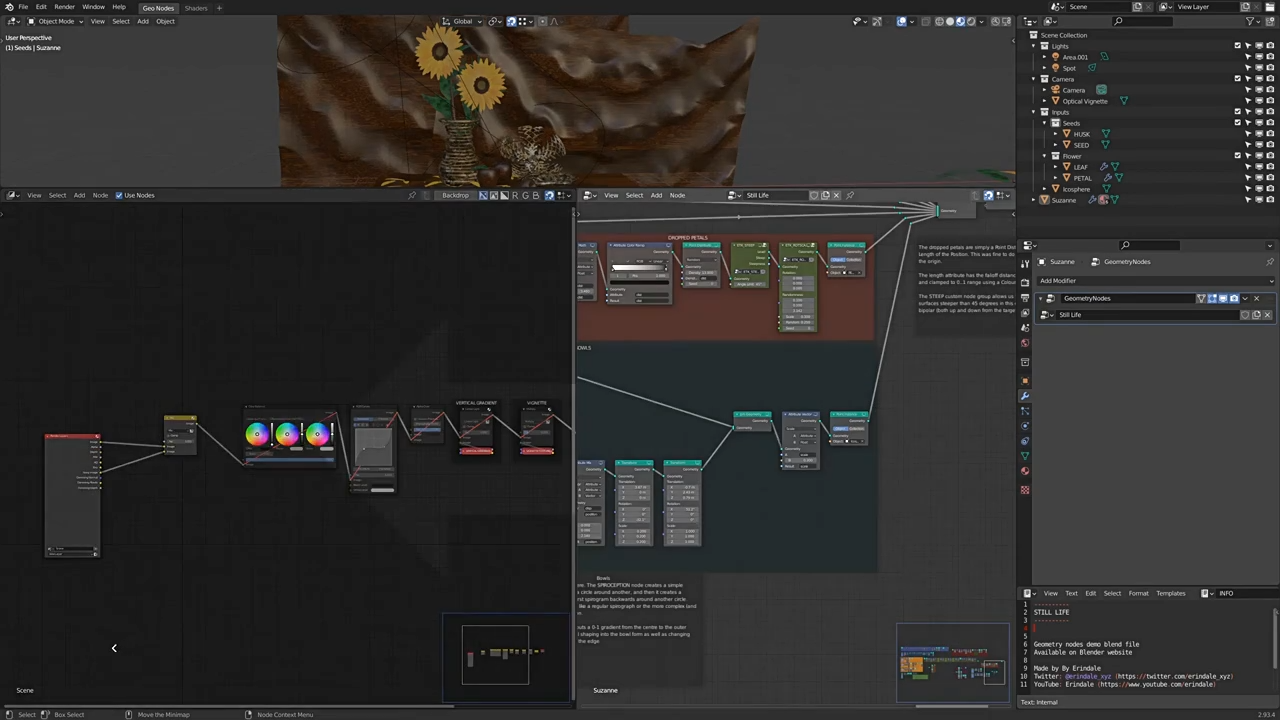The image size is (1280, 720).
Task: Collapse the GeometryNodes modifier panel
Action: pyautogui.click(x=1040, y=299)
